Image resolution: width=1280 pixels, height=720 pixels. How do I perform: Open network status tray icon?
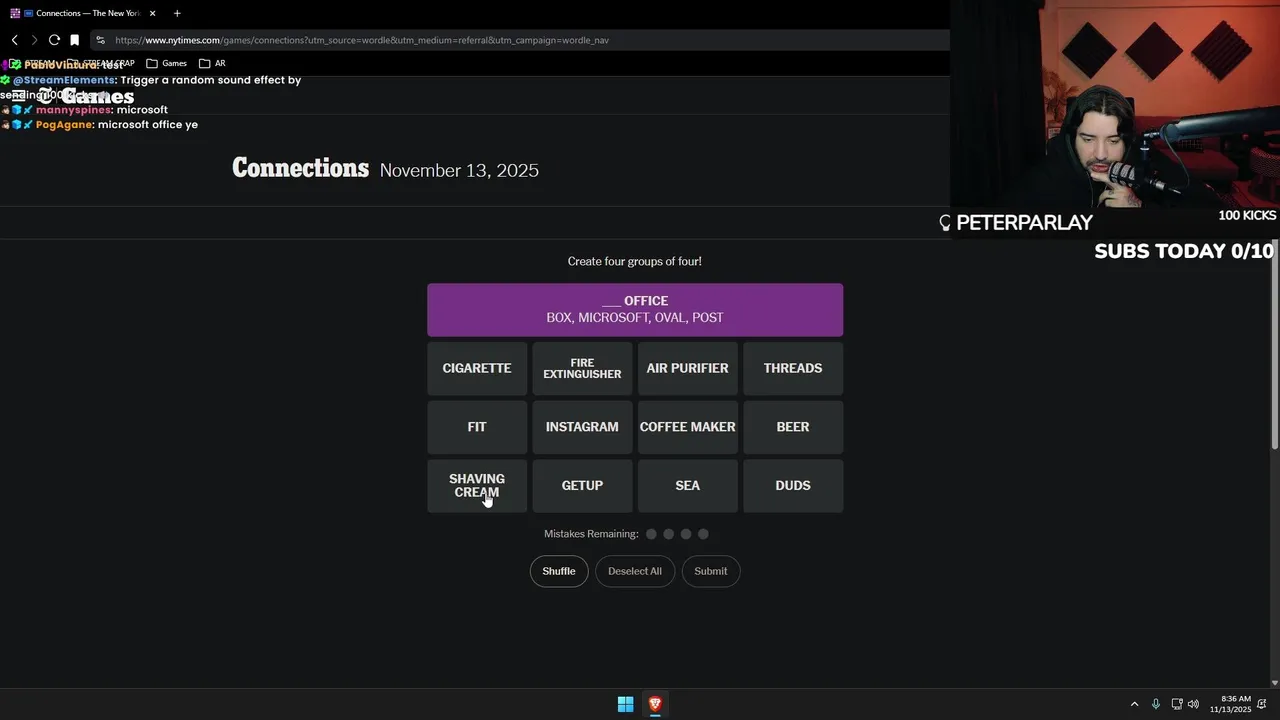[1177, 704]
